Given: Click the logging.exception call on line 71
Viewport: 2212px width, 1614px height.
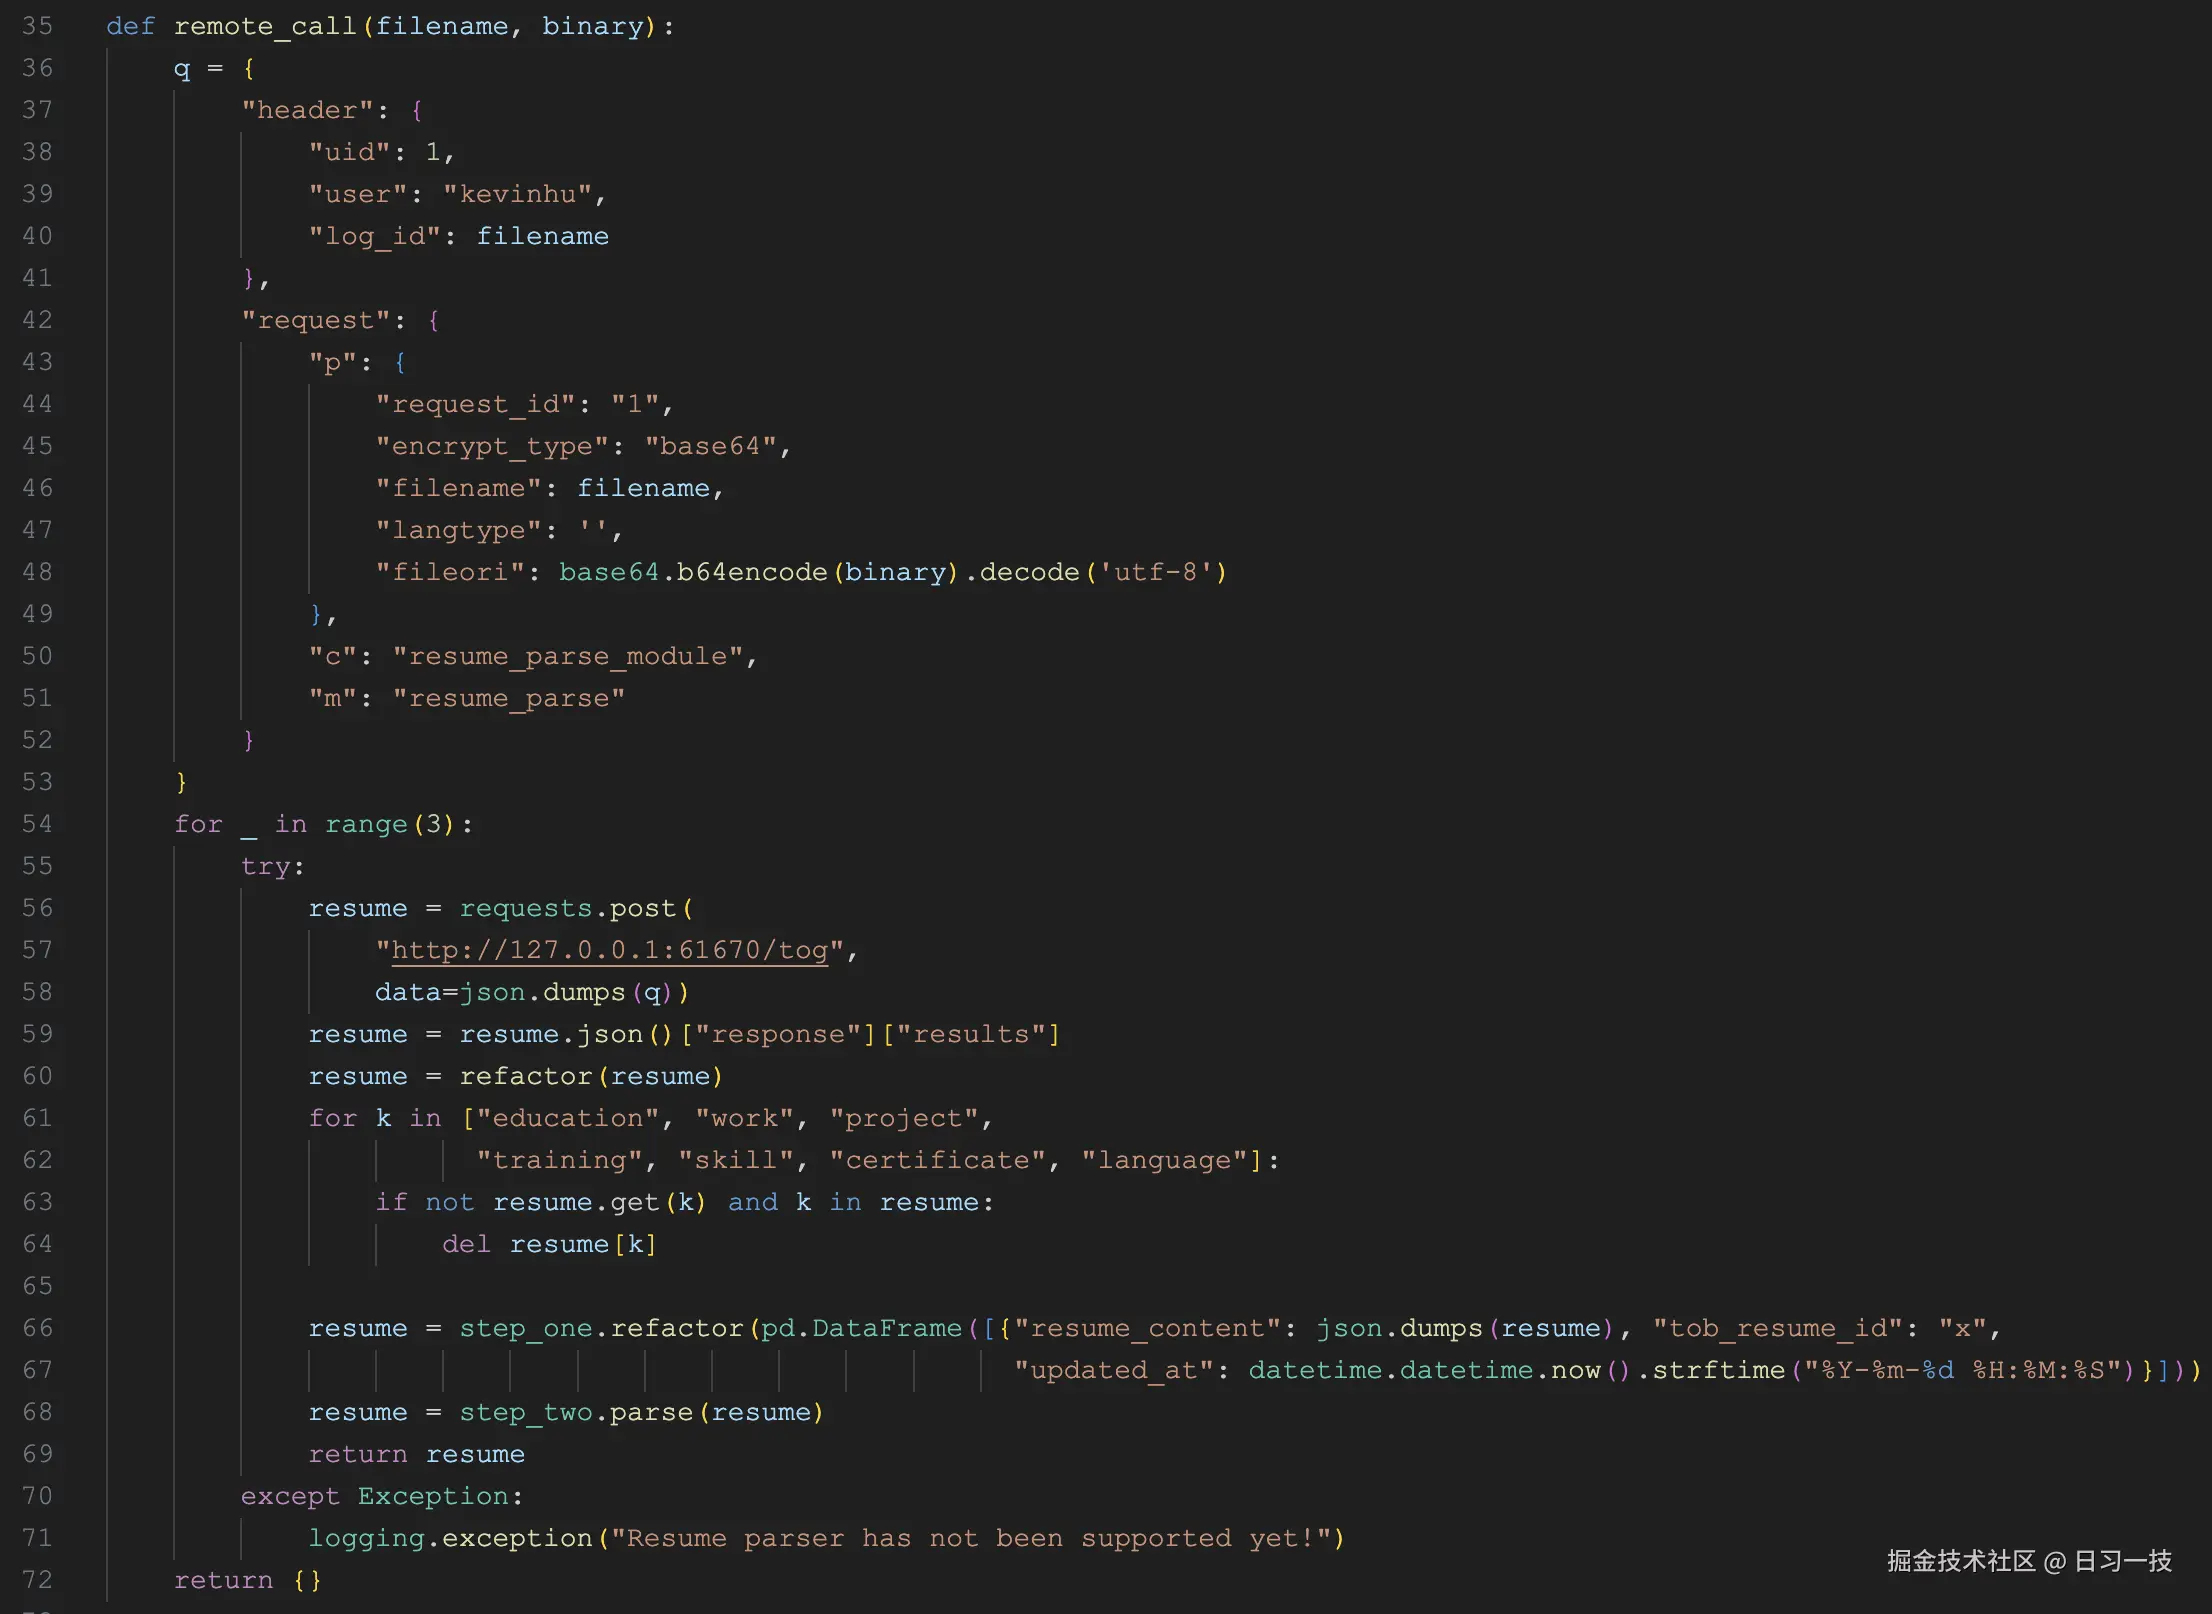Looking at the screenshot, I should click(x=452, y=1538).
